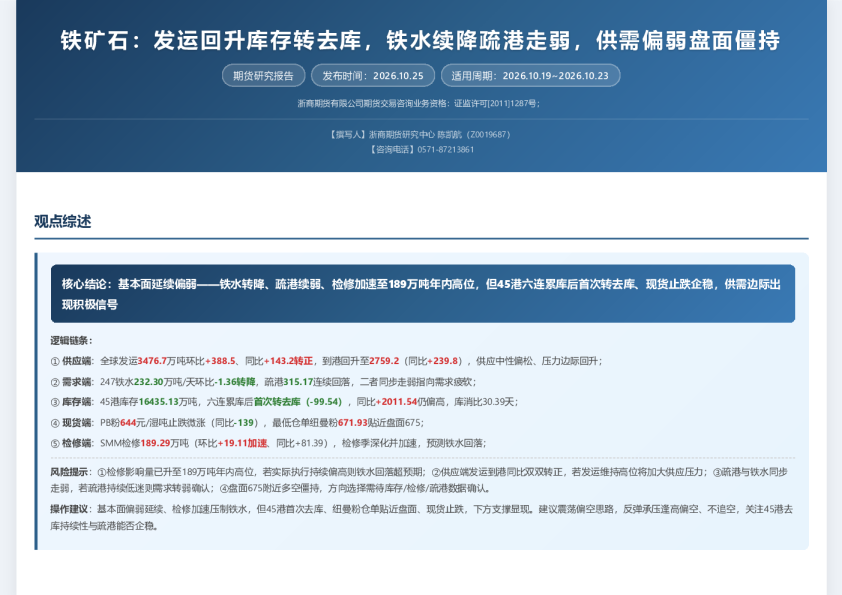Click the 适用周期 2026.10.19~2026.10.23 pill

(530, 76)
